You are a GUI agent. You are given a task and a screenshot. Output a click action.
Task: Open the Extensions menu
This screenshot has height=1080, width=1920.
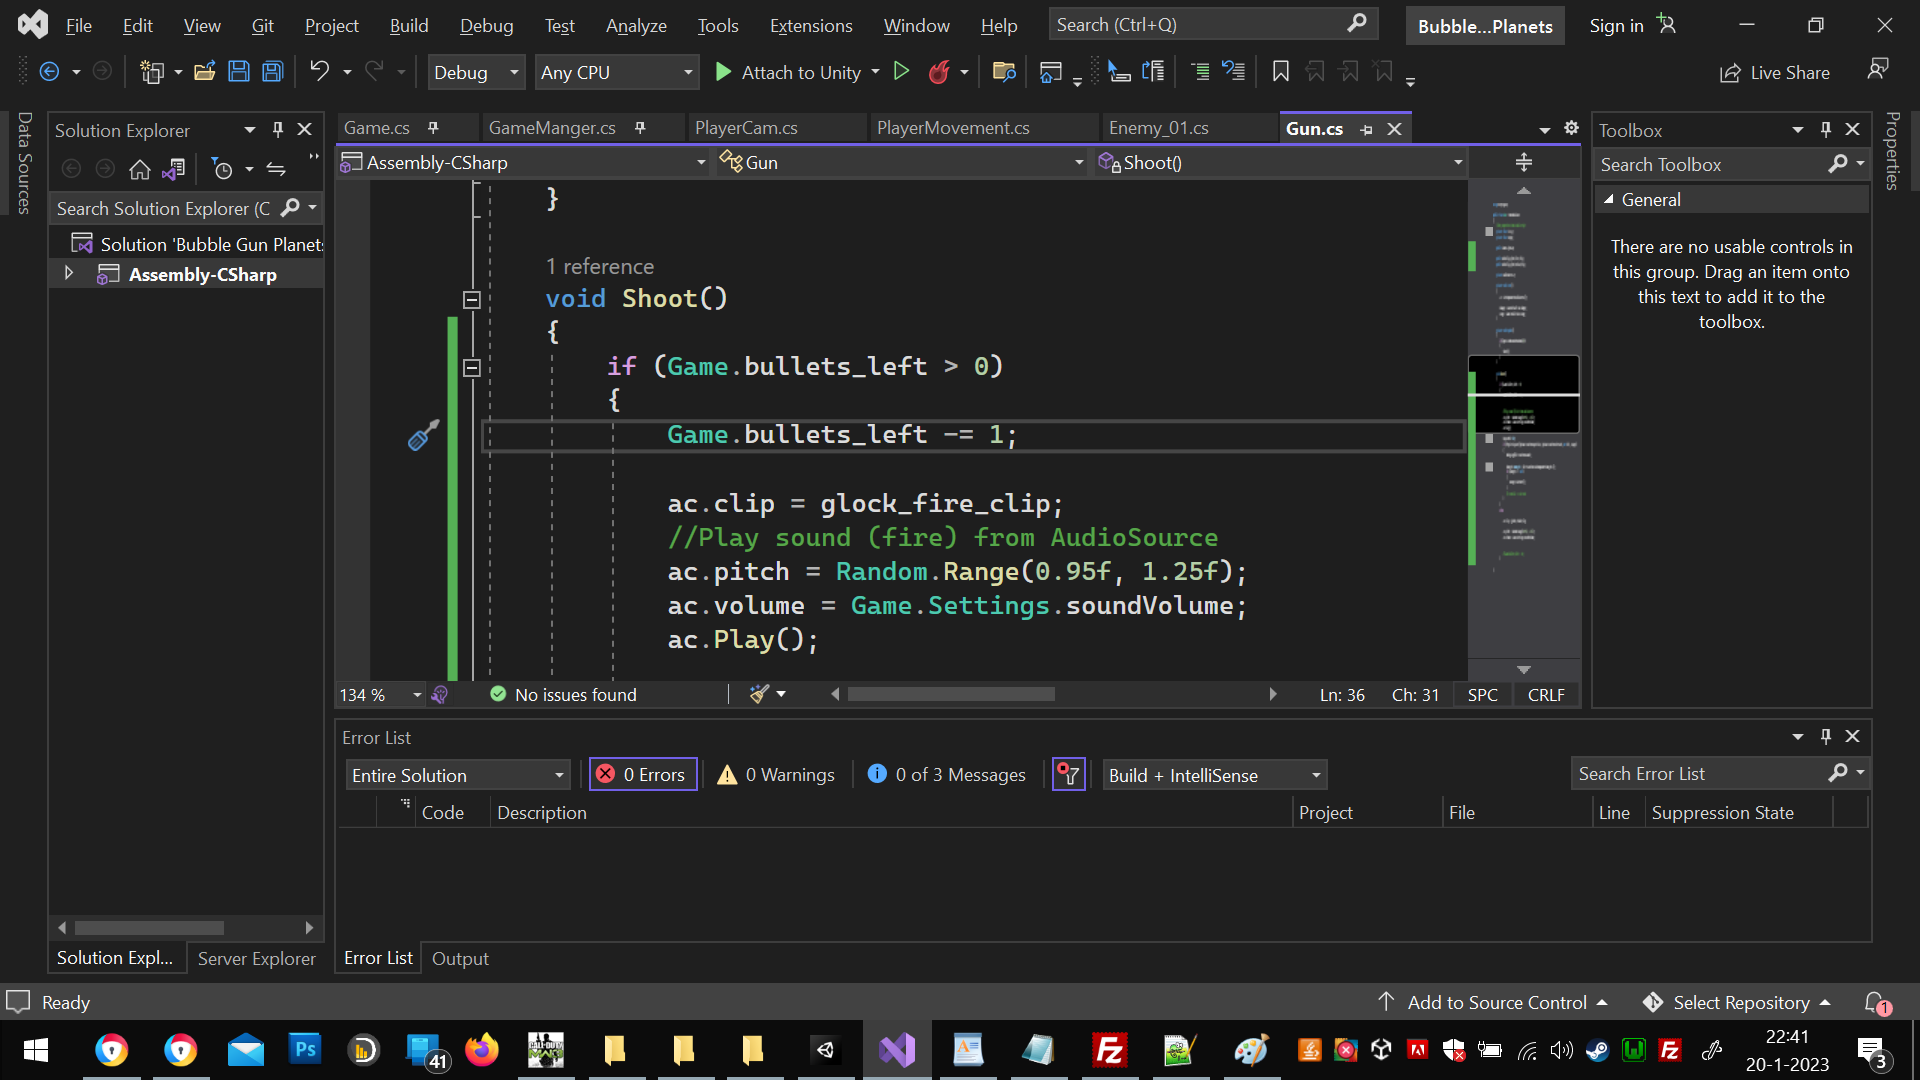811,26
